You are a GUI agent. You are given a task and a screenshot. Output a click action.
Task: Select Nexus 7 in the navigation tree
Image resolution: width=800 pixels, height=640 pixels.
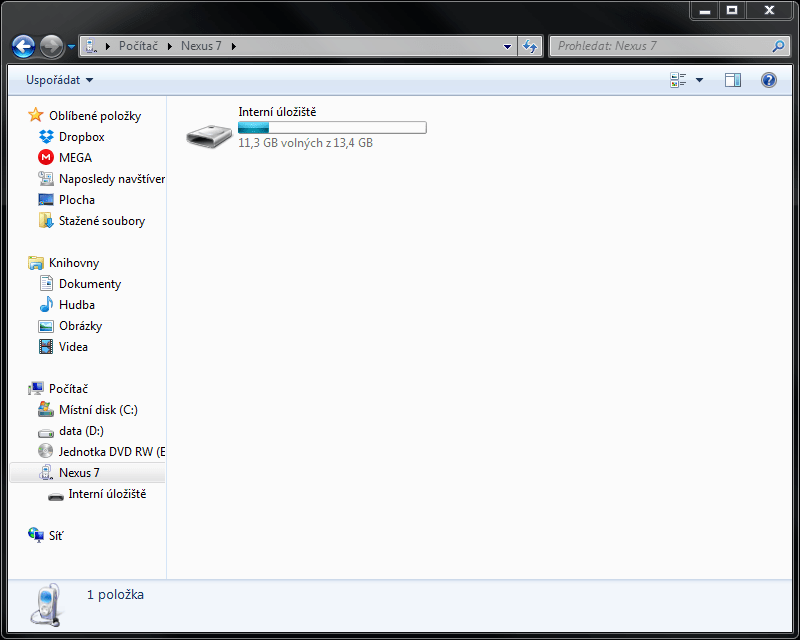pyautogui.click(x=79, y=473)
